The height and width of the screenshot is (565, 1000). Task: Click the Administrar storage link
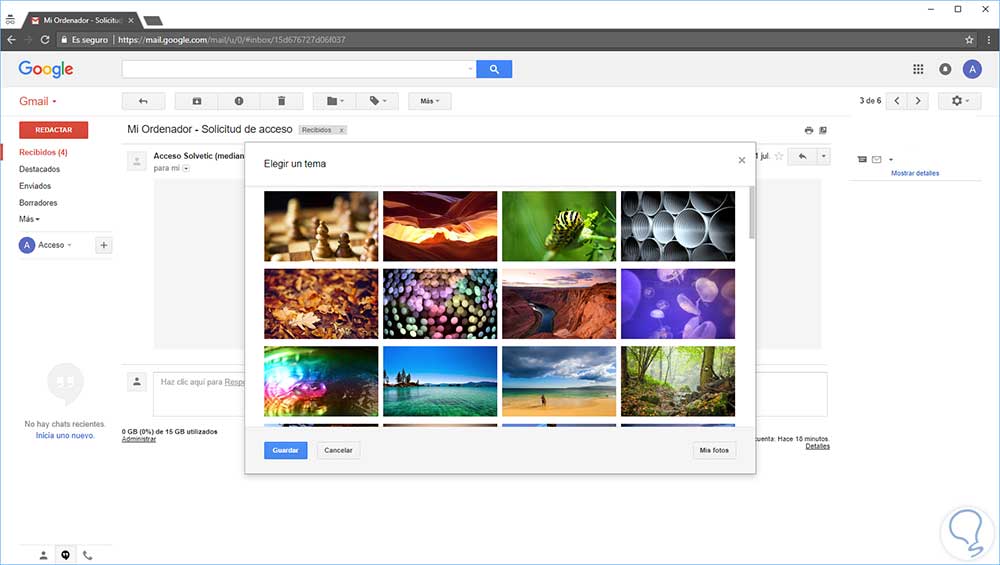click(139, 439)
